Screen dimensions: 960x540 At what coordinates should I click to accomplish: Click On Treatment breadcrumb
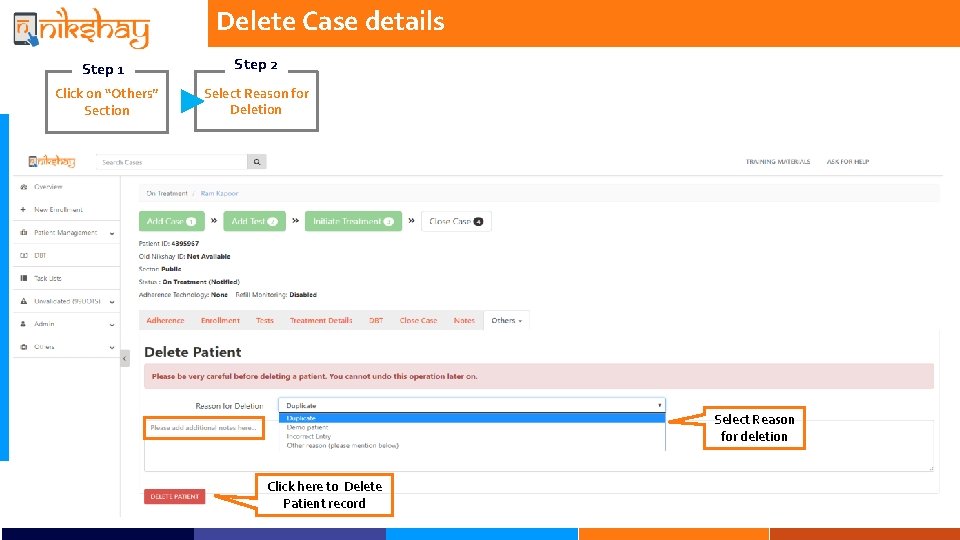pyautogui.click(x=167, y=193)
